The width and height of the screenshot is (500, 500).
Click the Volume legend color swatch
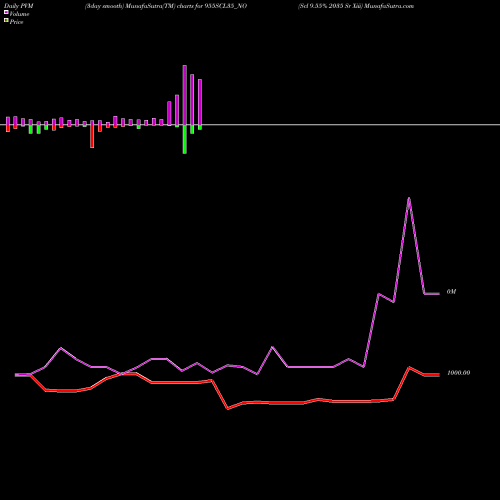(x=6, y=12)
